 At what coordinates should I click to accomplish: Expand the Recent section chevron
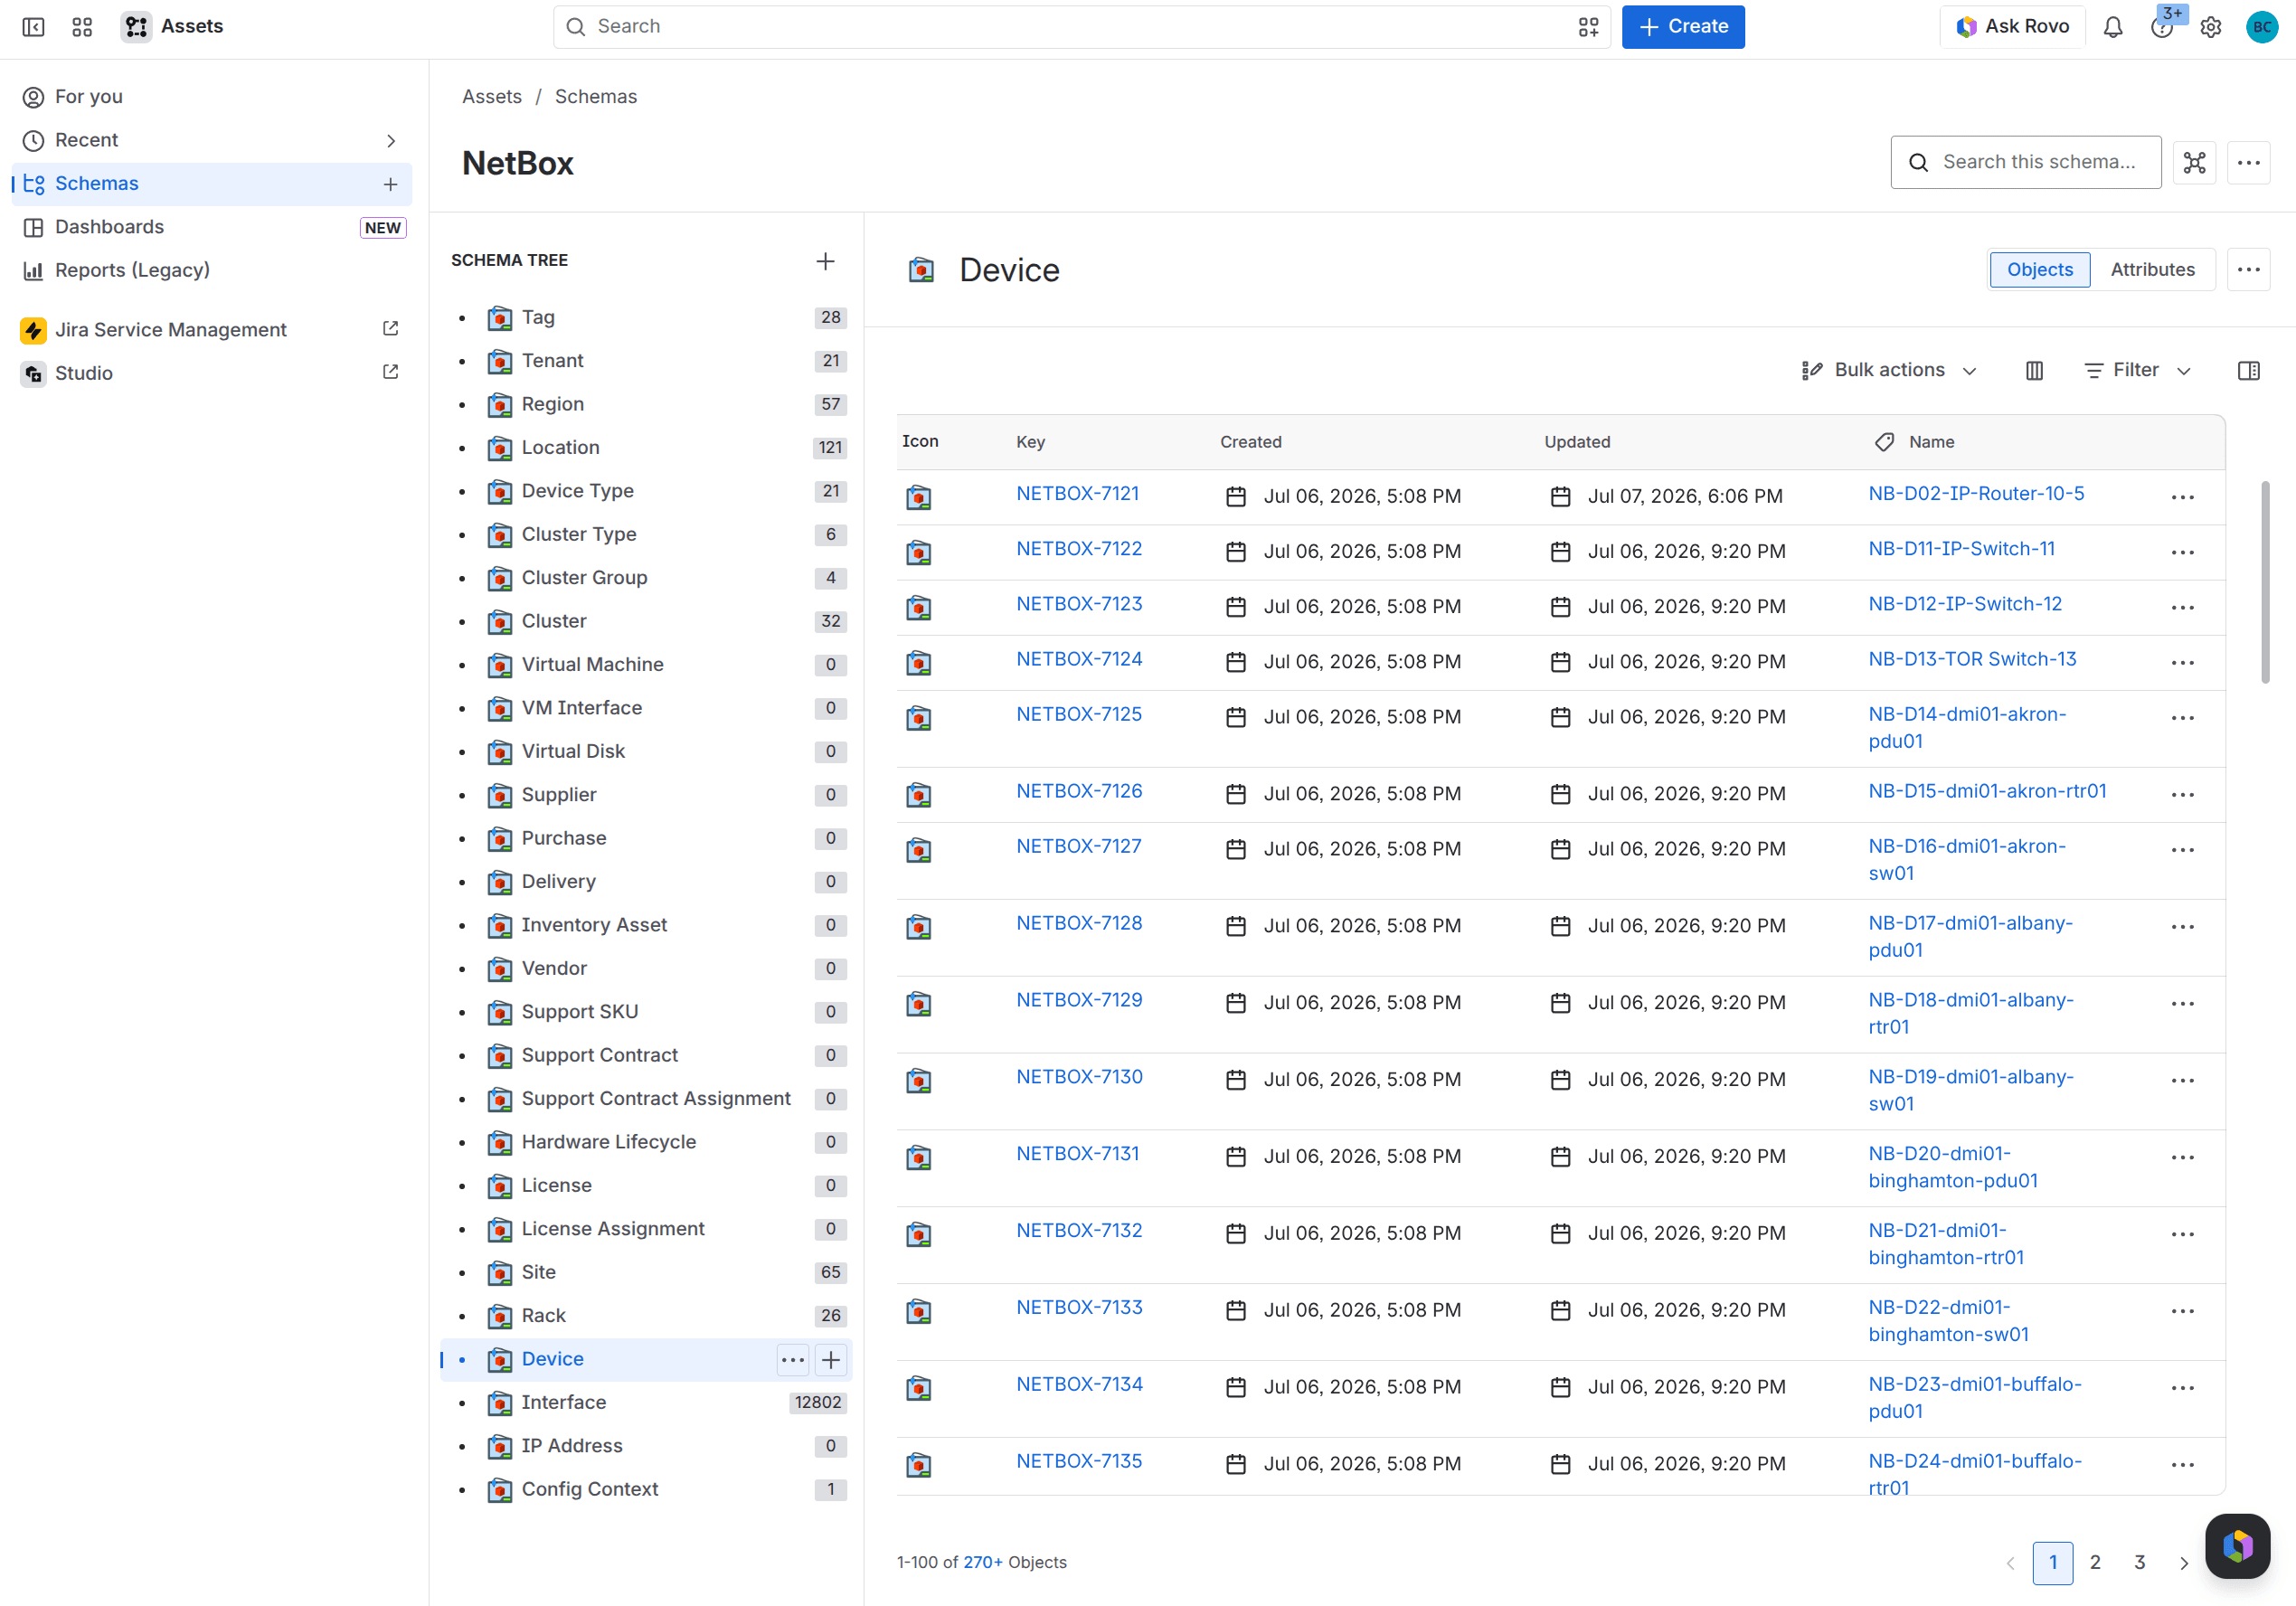(391, 141)
